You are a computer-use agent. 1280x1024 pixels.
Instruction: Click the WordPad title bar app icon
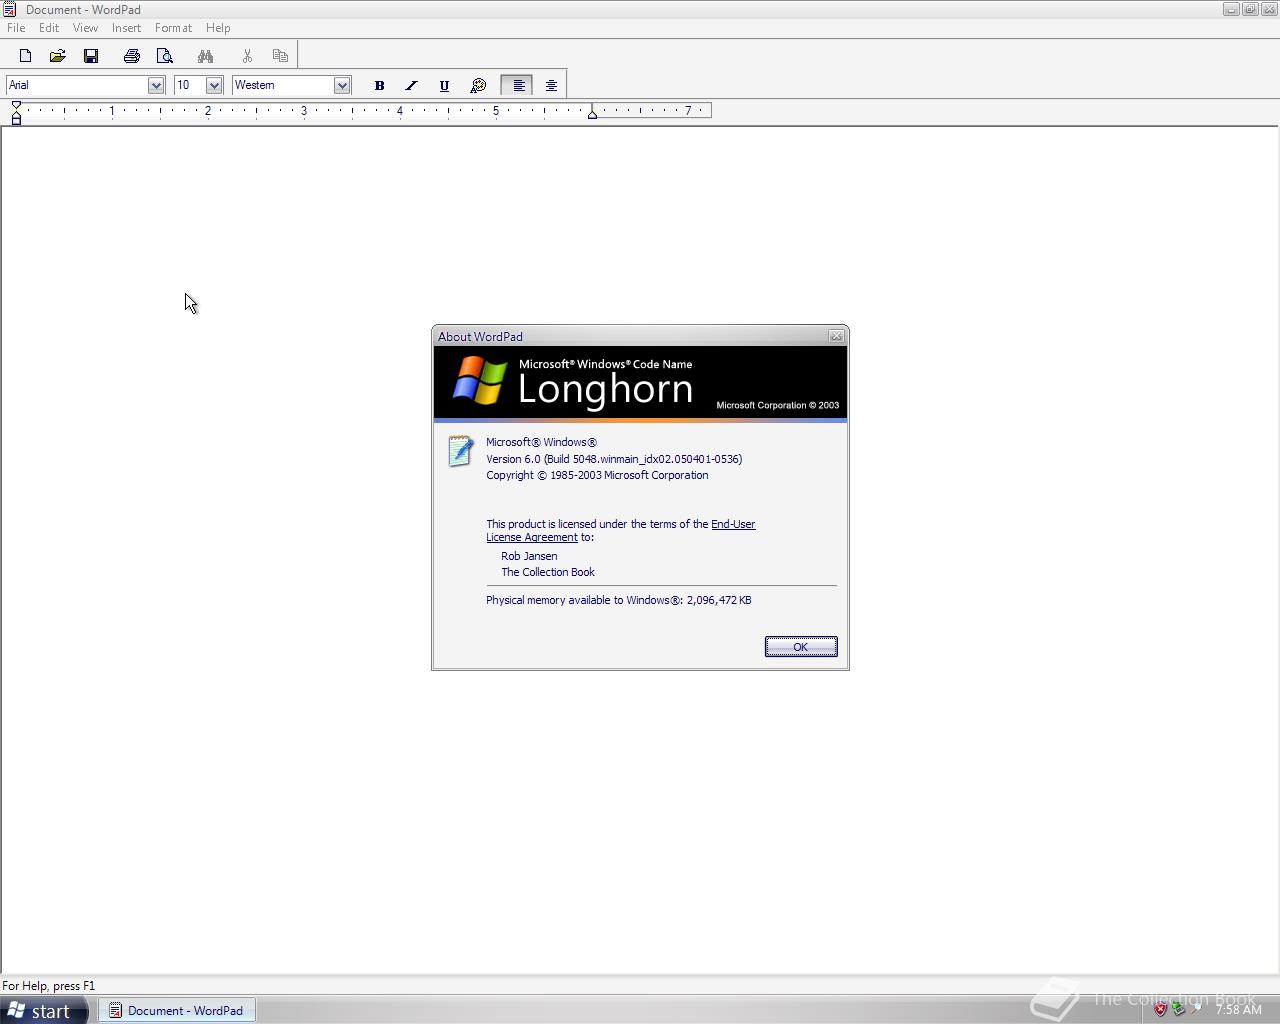[9, 9]
